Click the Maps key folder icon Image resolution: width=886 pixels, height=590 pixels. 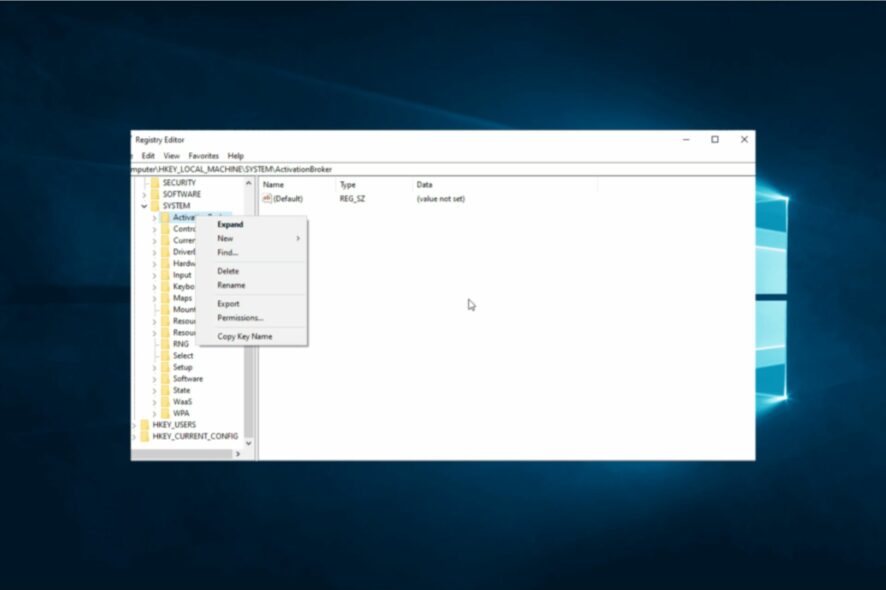165,298
